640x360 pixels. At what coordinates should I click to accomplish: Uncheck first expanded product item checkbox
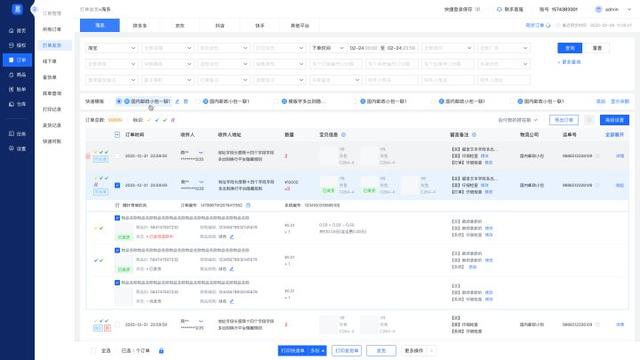(x=118, y=218)
